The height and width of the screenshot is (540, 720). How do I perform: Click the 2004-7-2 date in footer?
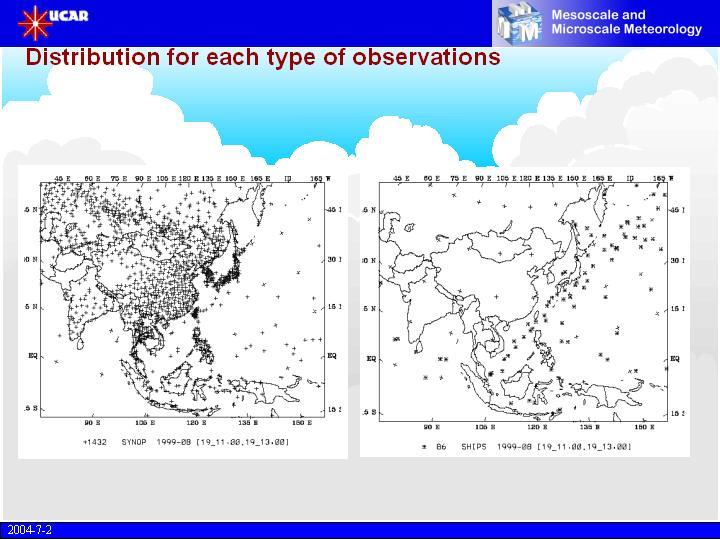tap(30, 530)
